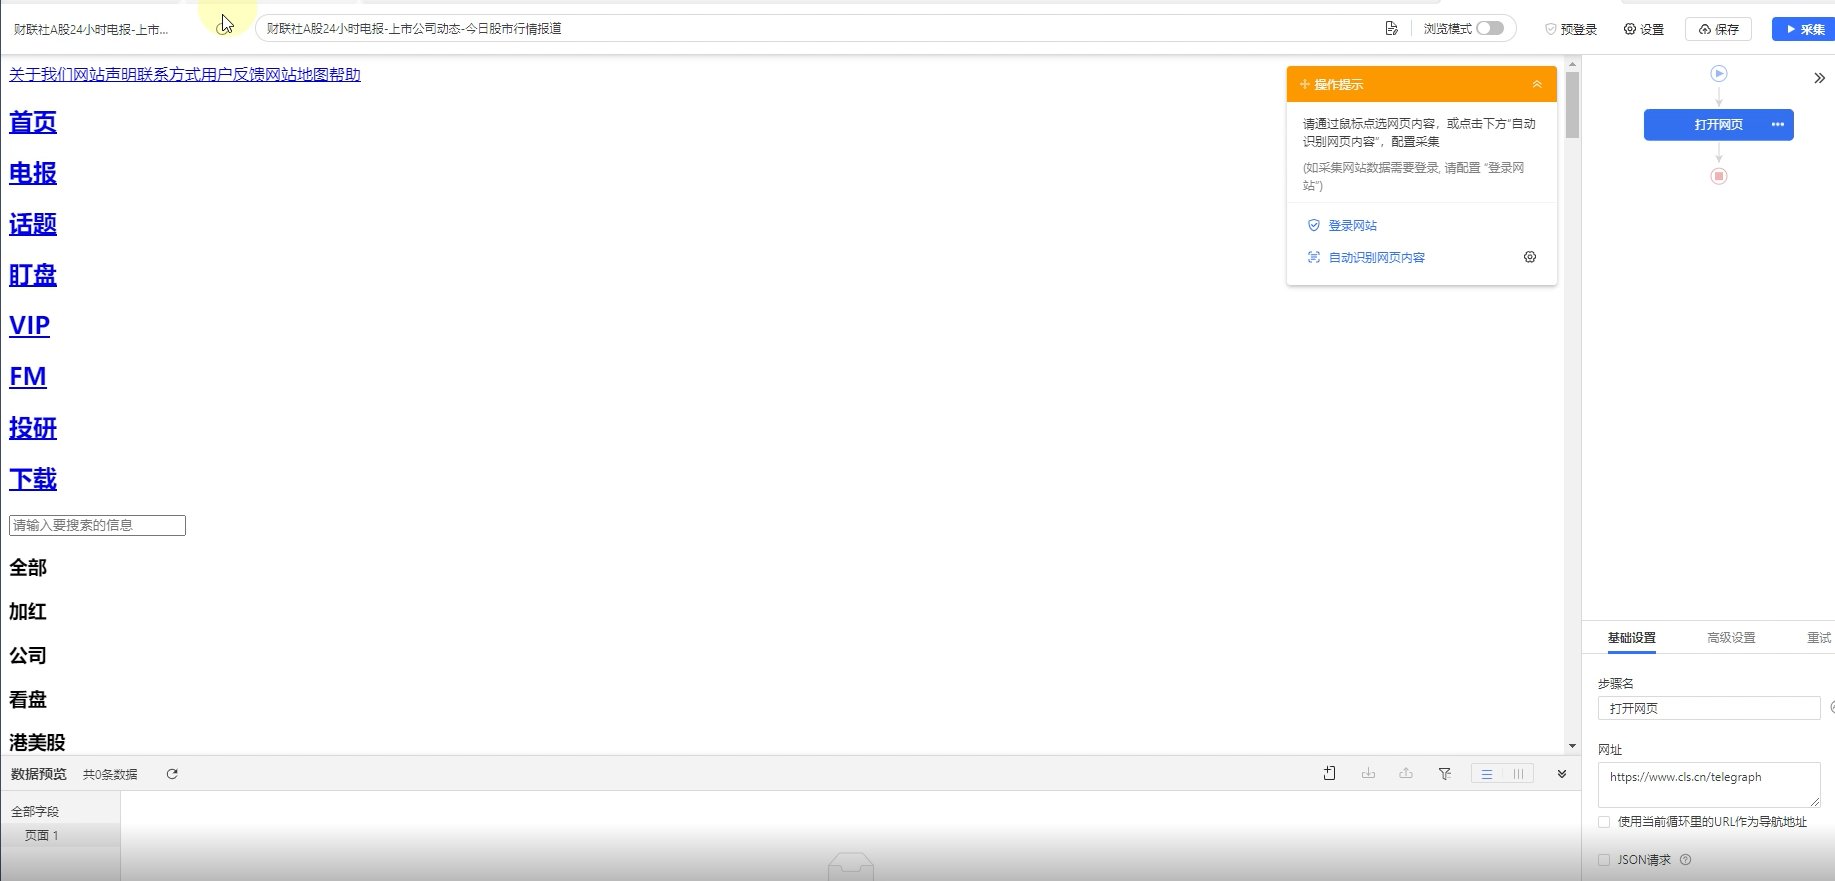Click the 盯盘 link on the webpage
The width and height of the screenshot is (1835, 881).
click(x=33, y=275)
